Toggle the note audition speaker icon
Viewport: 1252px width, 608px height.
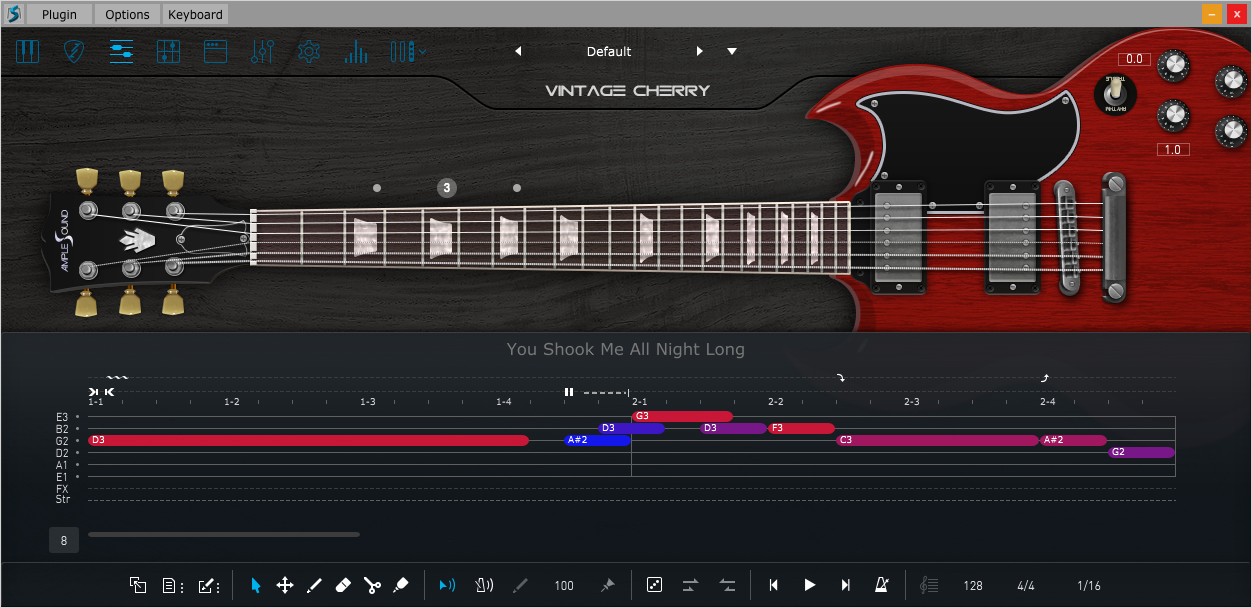(447, 585)
